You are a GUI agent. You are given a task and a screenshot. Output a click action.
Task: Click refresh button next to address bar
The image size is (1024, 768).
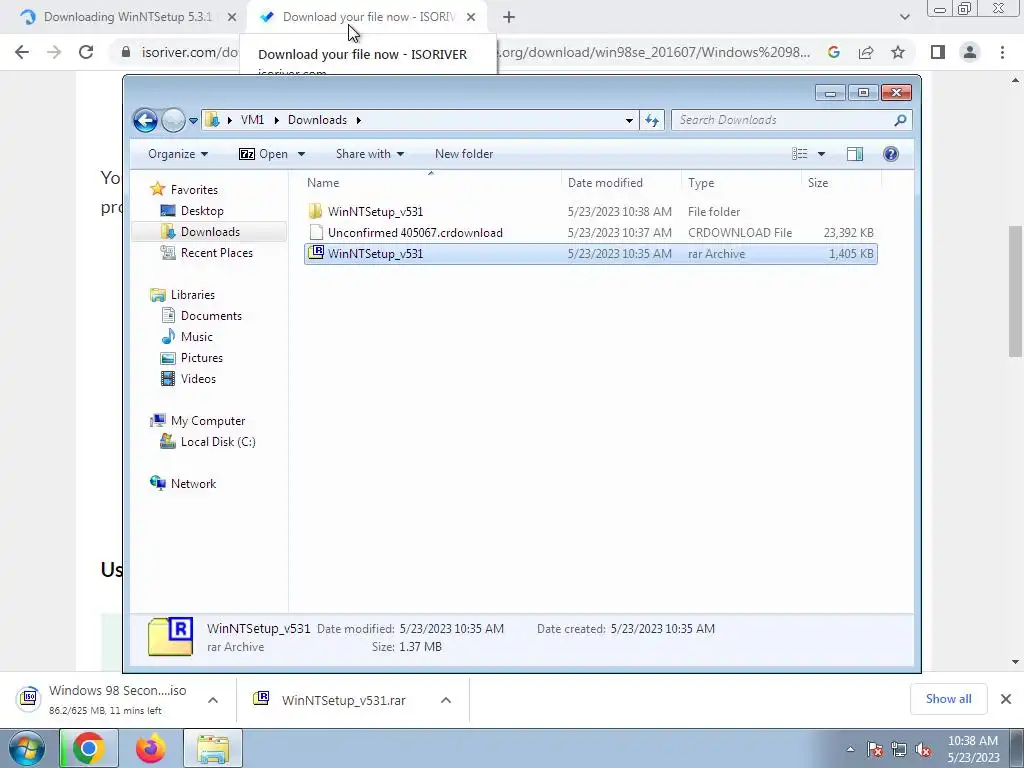[x=652, y=120]
